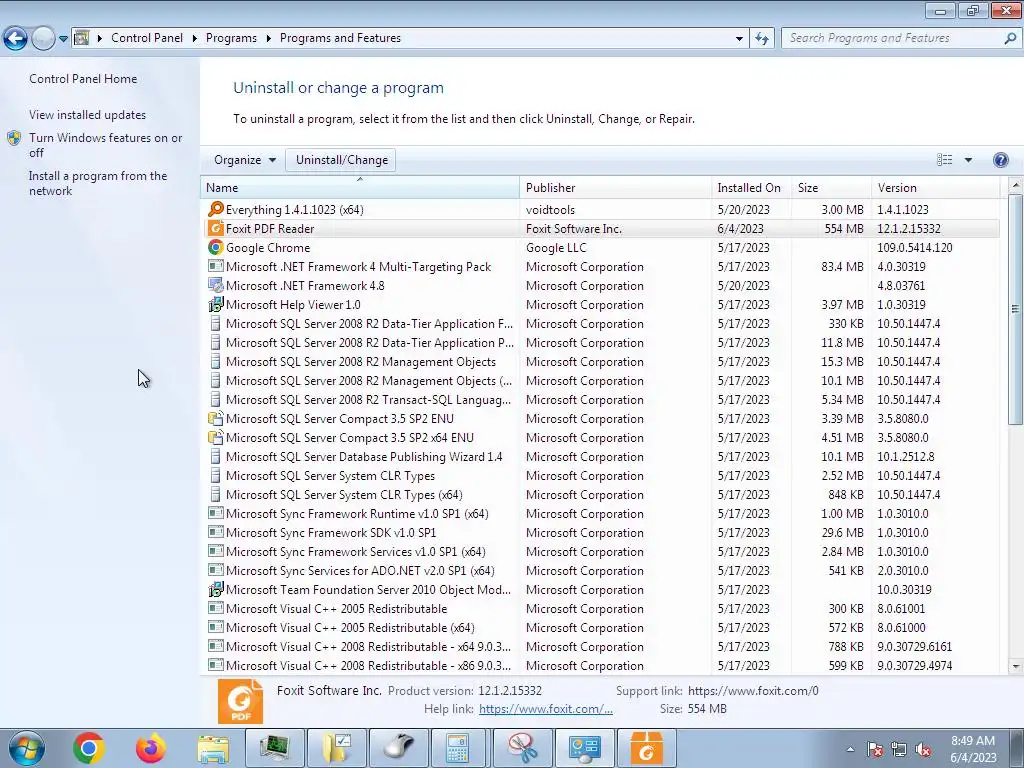Open Firefox from the taskbar
The width and height of the screenshot is (1024, 768).
151,748
